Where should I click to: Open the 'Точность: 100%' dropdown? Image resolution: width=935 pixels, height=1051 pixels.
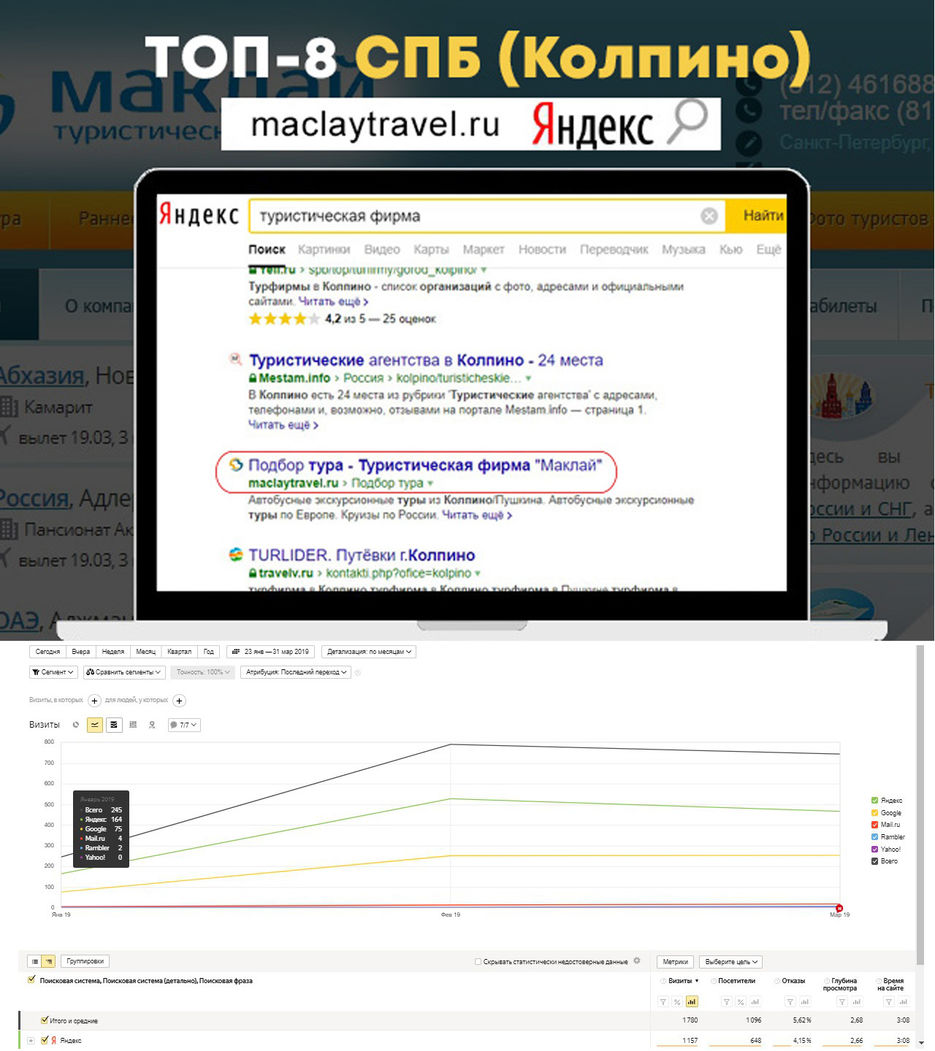[203, 672]
